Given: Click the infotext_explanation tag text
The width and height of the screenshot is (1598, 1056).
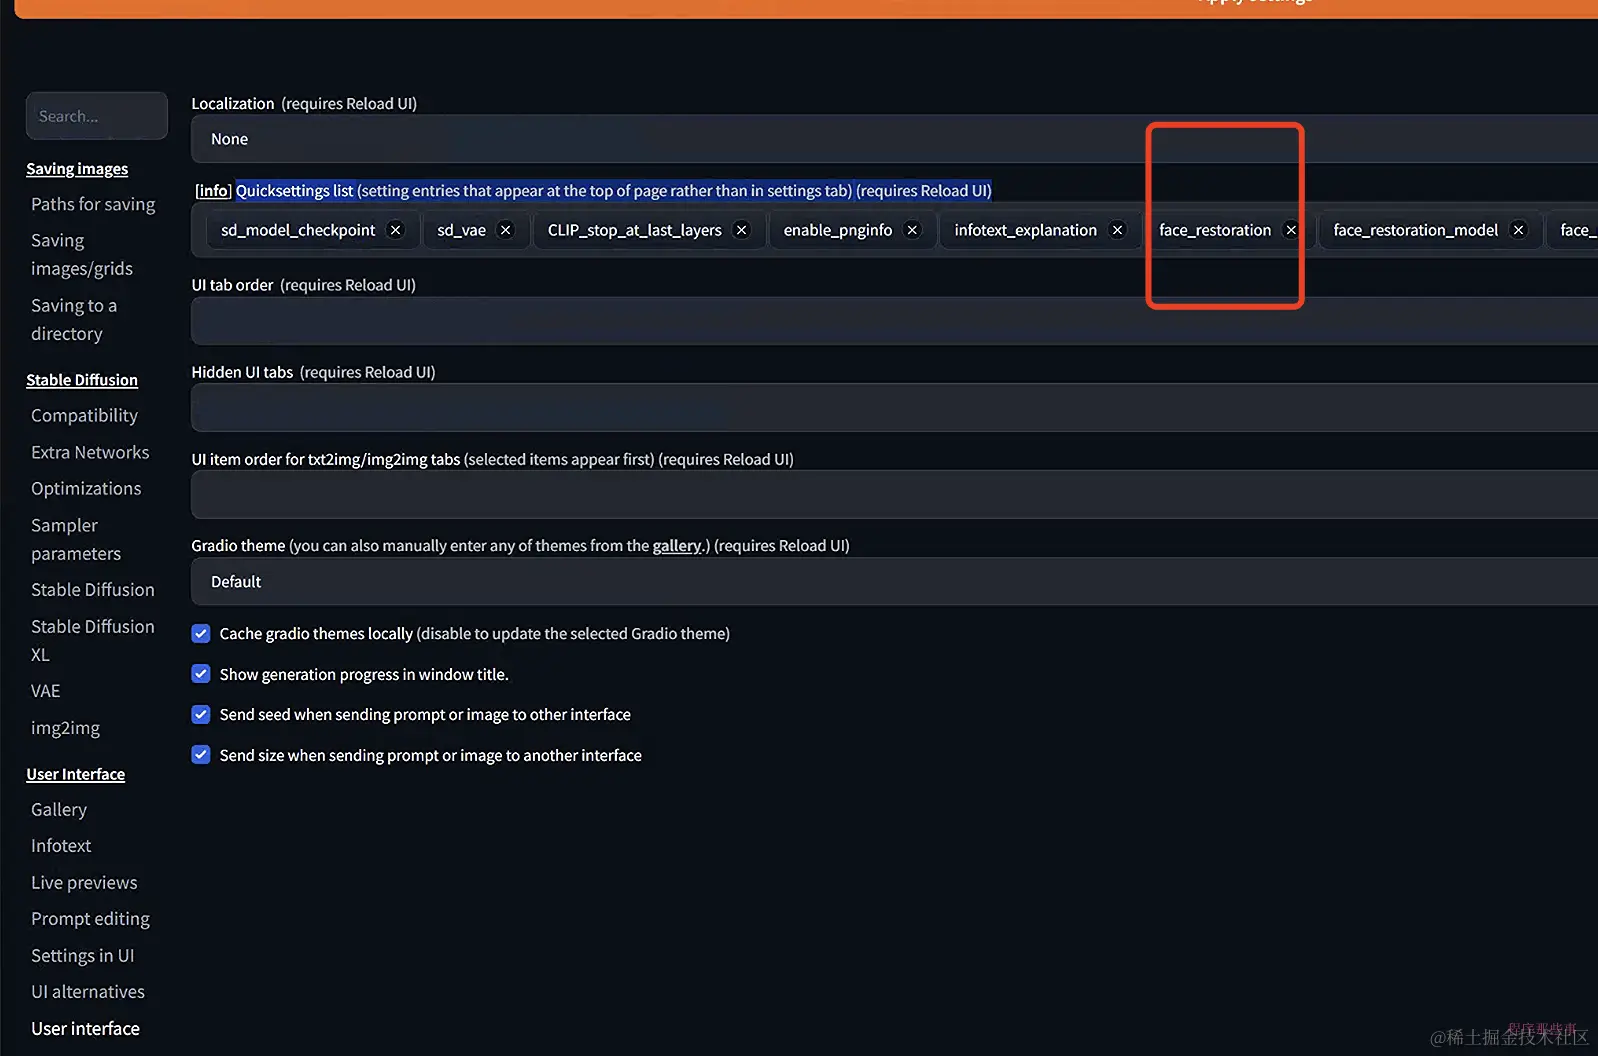Looking at the screenshot, I should [x=1026, y=230].
